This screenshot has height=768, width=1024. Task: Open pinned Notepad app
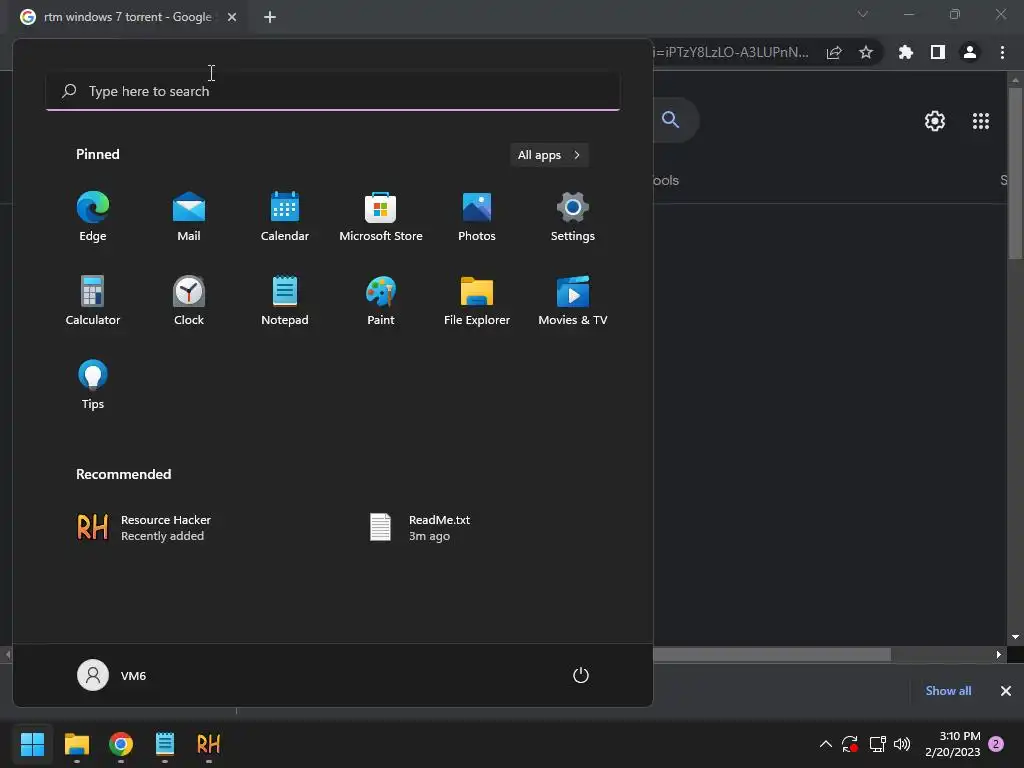tap(285, 300)
